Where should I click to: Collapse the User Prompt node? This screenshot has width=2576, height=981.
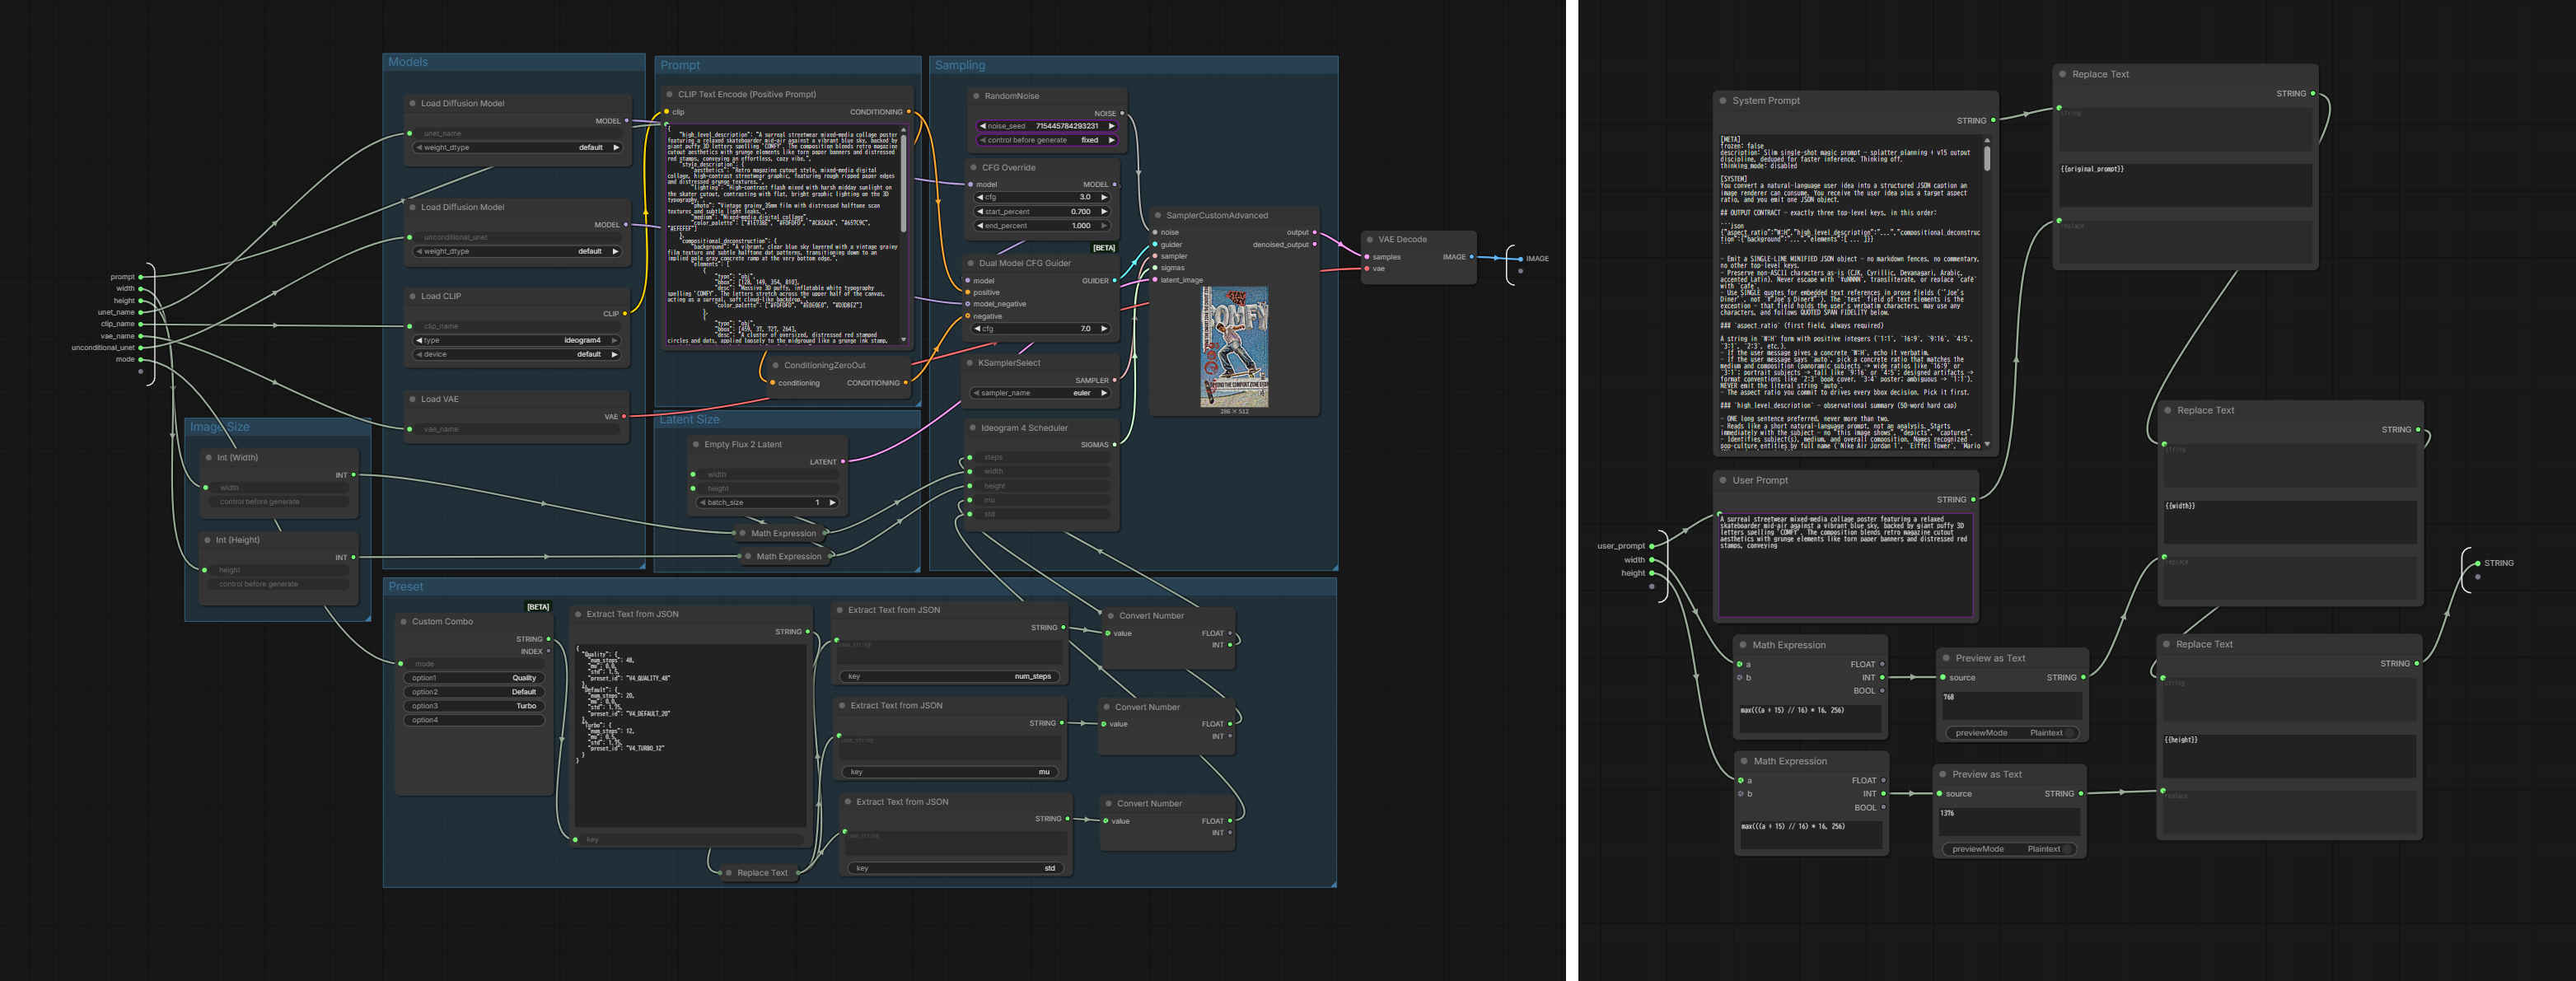tap(1723, 480)
